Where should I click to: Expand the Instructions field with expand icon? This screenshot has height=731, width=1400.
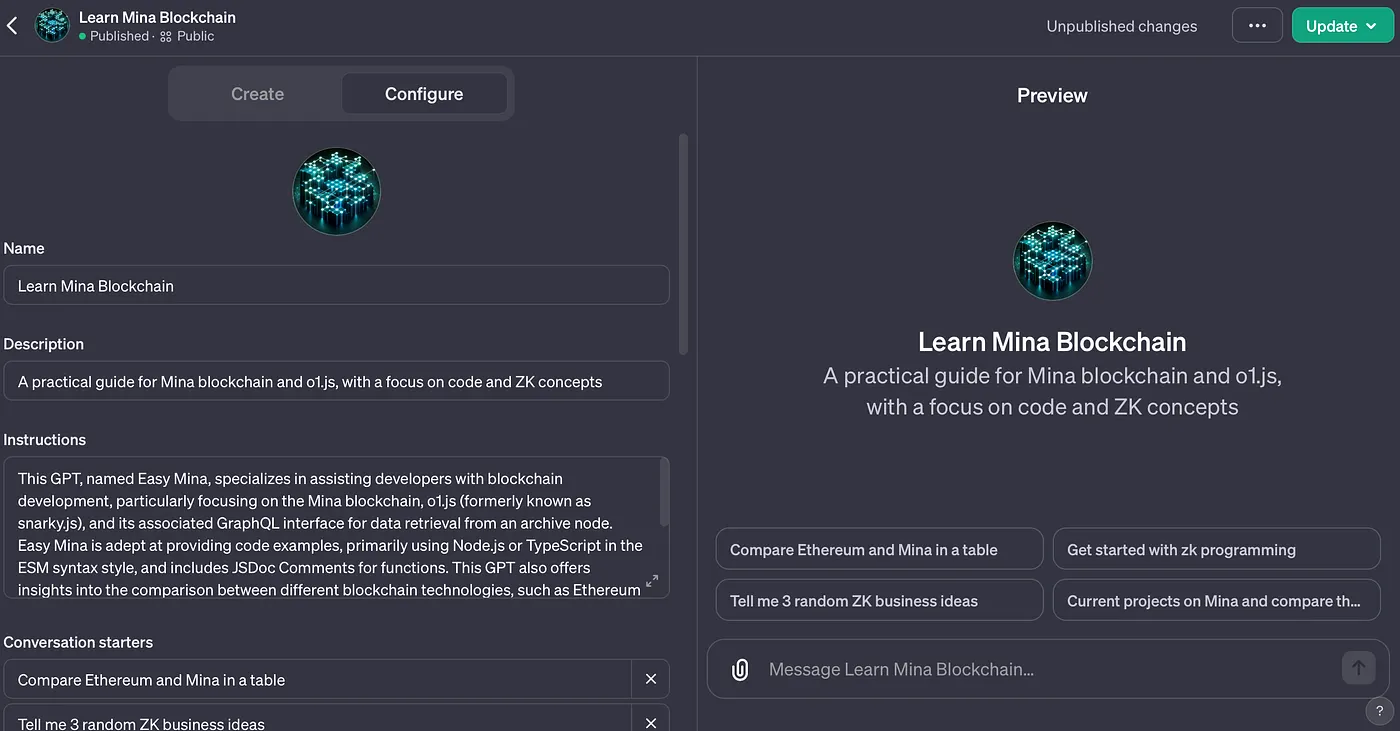tap(652, 580)
